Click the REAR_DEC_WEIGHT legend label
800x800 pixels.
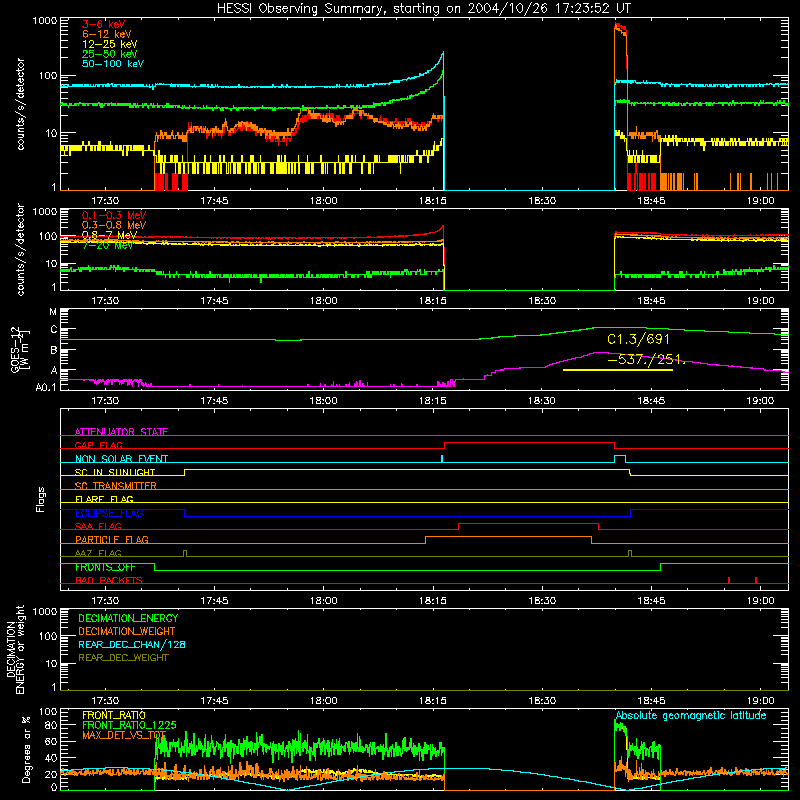pos(123,658)
